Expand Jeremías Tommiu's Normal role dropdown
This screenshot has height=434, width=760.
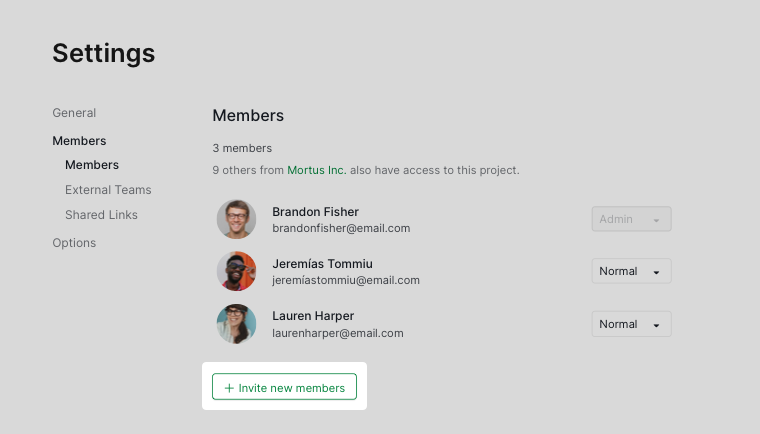click(631, 271)
